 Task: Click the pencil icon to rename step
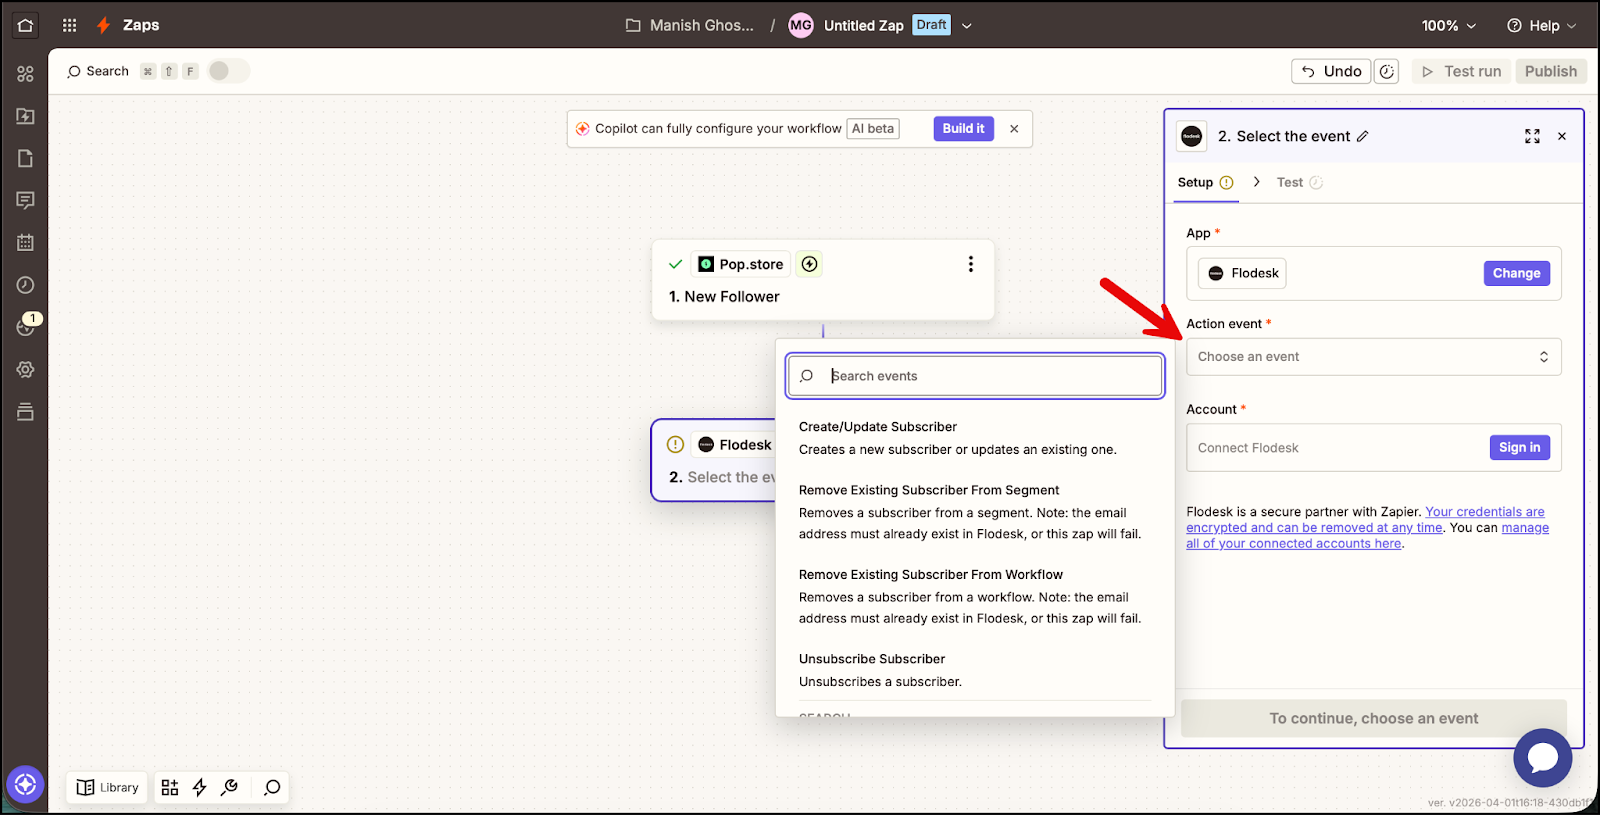[1362, 137]
